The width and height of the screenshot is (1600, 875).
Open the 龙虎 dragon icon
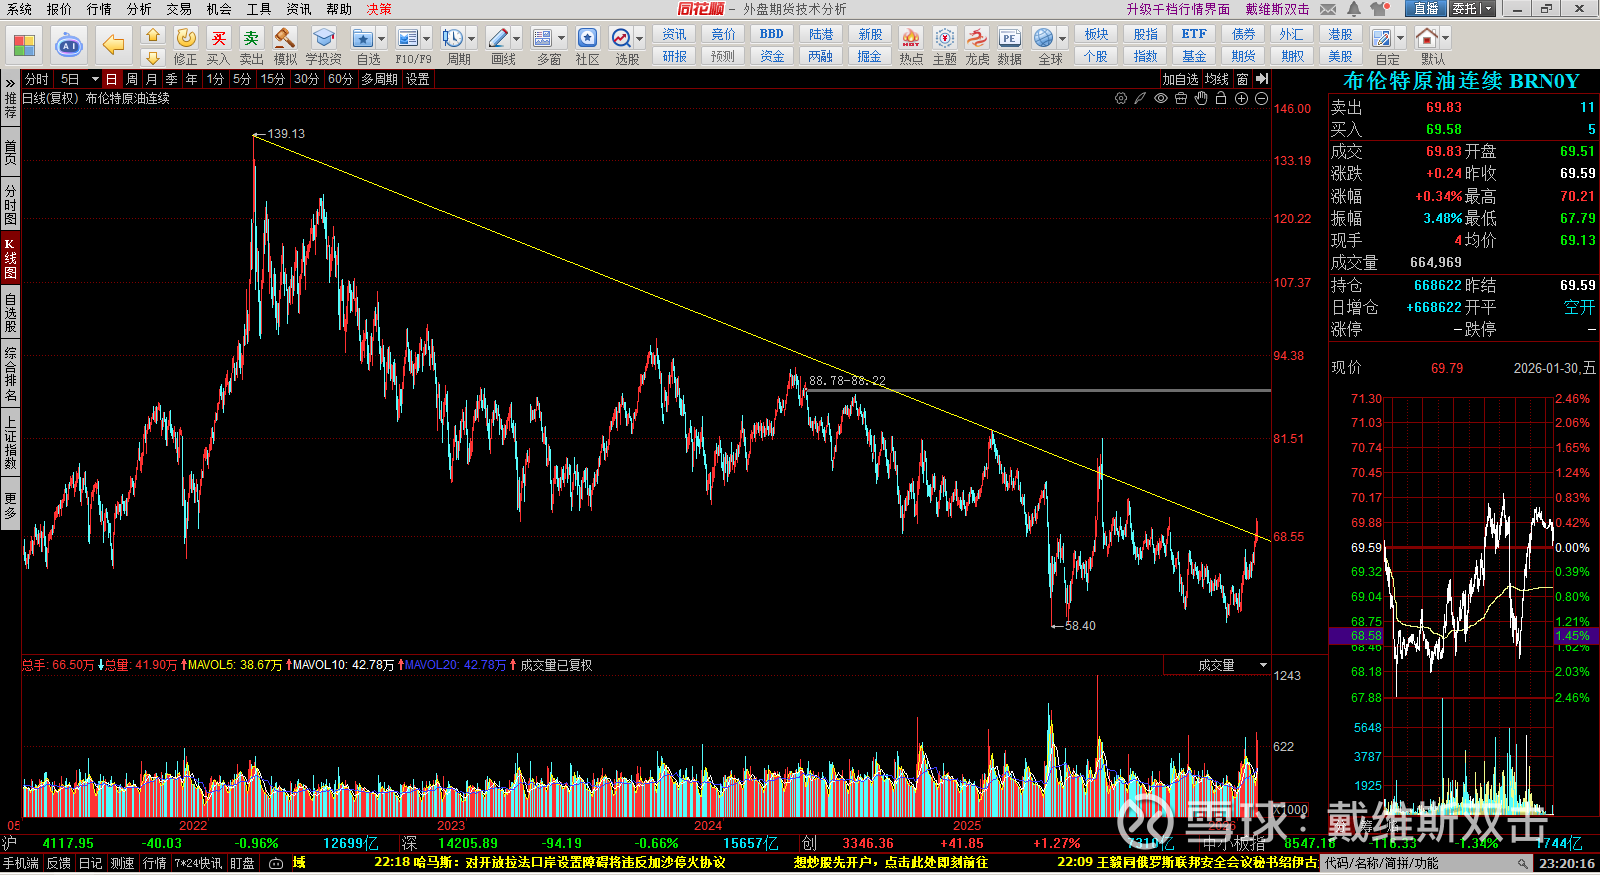977,46
